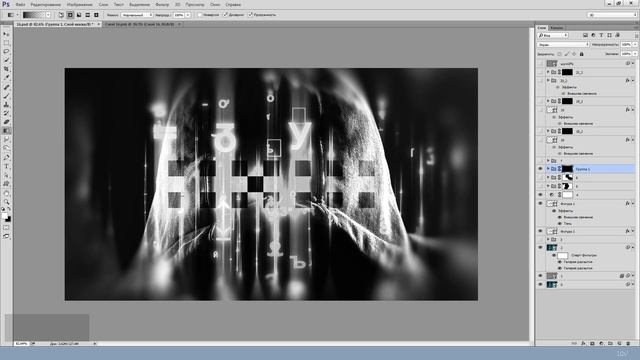The width and height of the screenshot is (640, 360).
Task: Collapse effects list of Фигура 1
Action: click(x=633, y=203)
